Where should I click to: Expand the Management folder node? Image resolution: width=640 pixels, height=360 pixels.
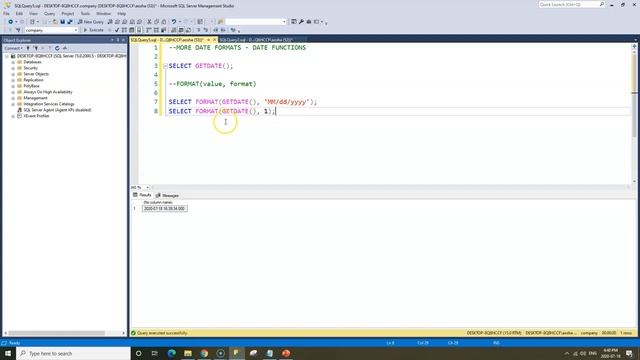[13, 98]
